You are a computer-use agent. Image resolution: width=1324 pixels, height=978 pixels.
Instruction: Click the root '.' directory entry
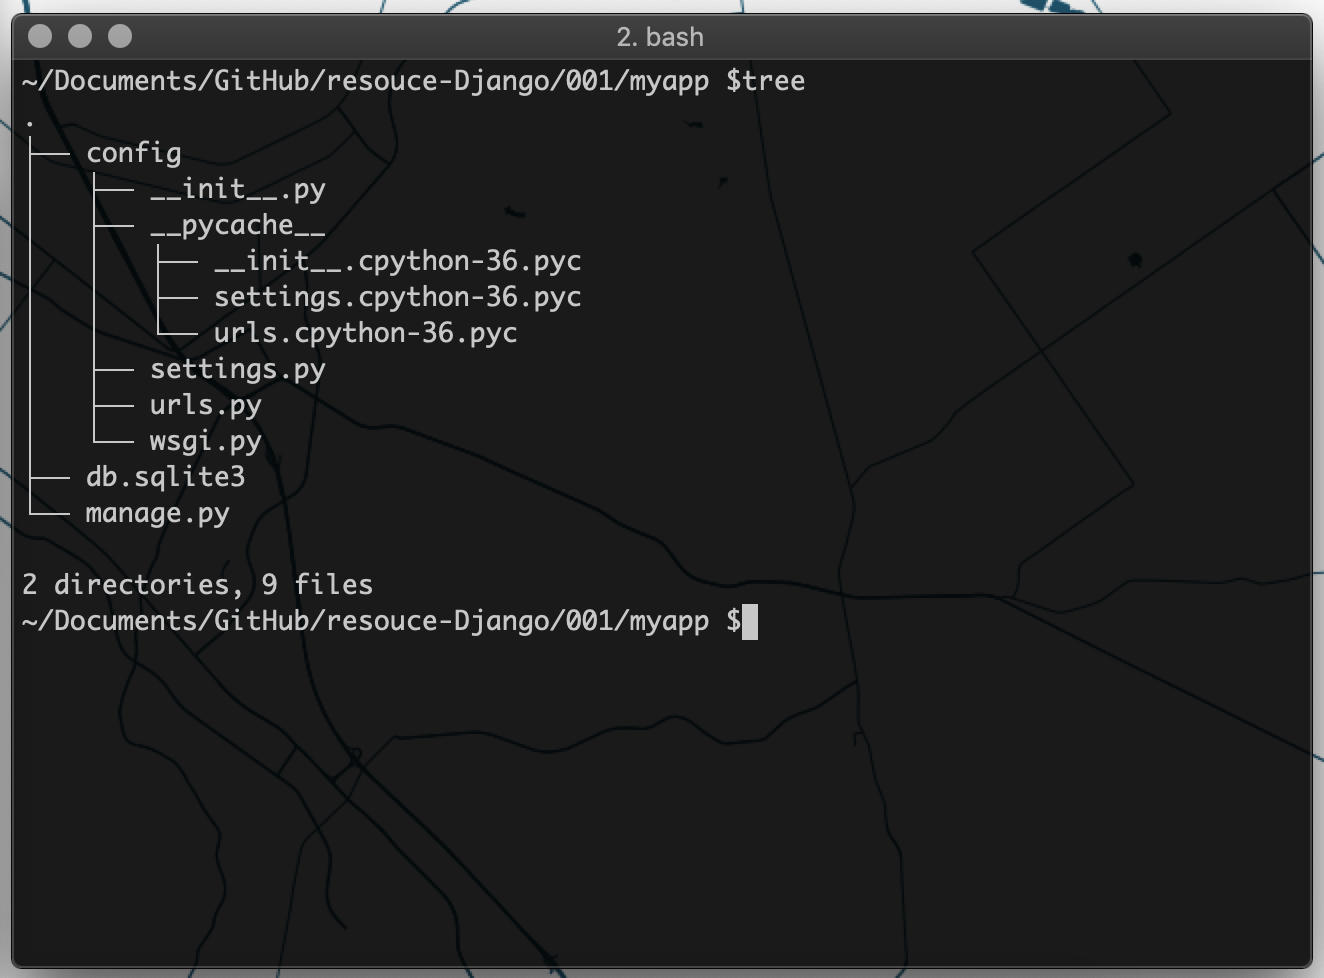pos(30,123)
